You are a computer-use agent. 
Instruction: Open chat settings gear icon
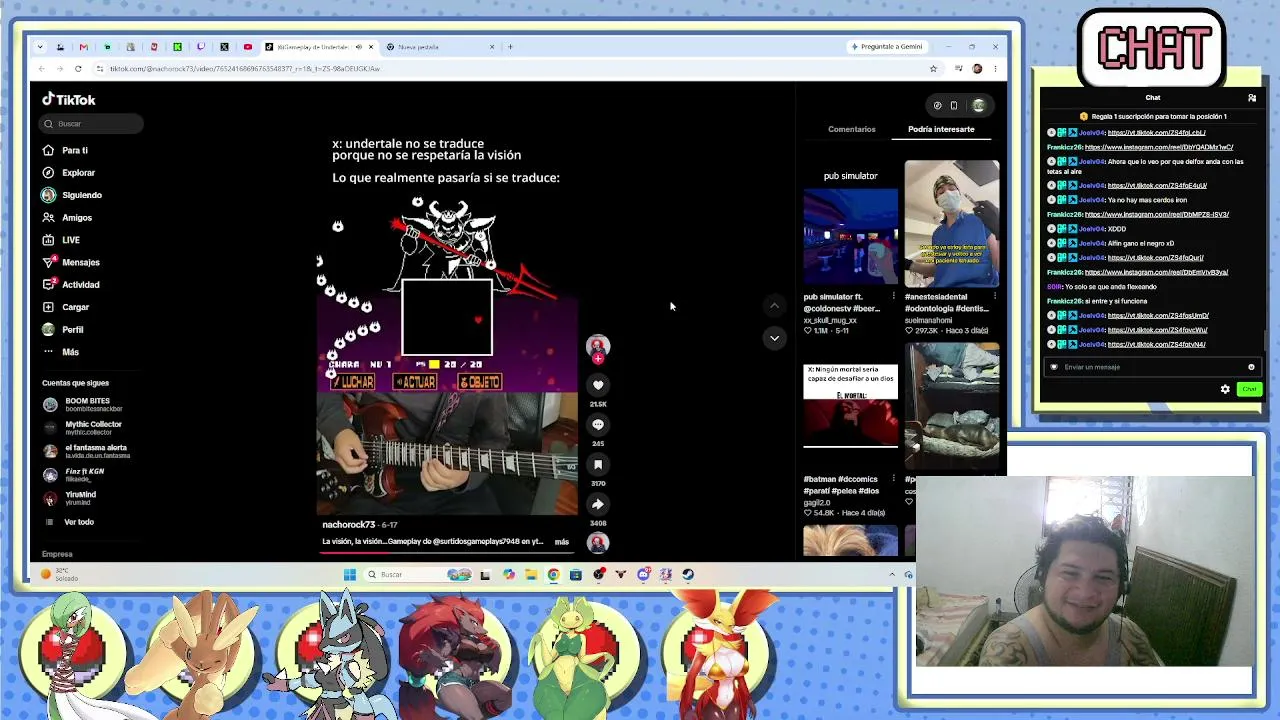(1225, 389)
